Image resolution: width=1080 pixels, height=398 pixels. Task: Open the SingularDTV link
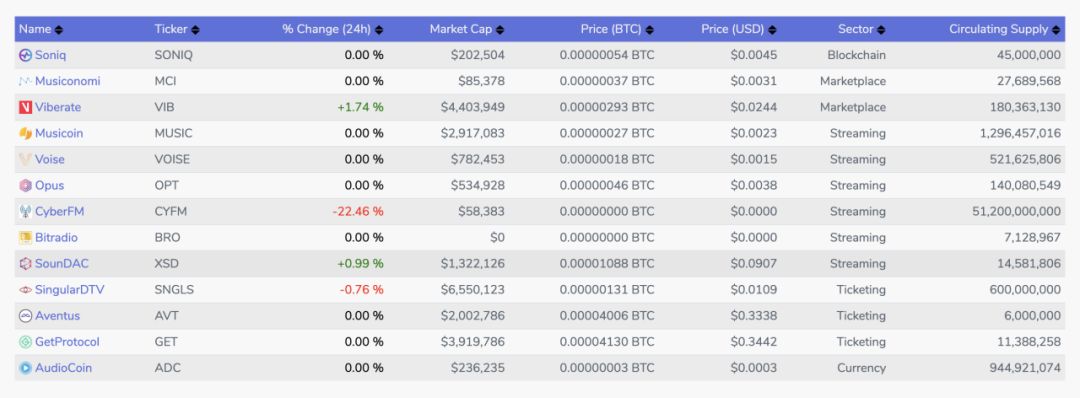pyautogui.click(x=70, y=290)
